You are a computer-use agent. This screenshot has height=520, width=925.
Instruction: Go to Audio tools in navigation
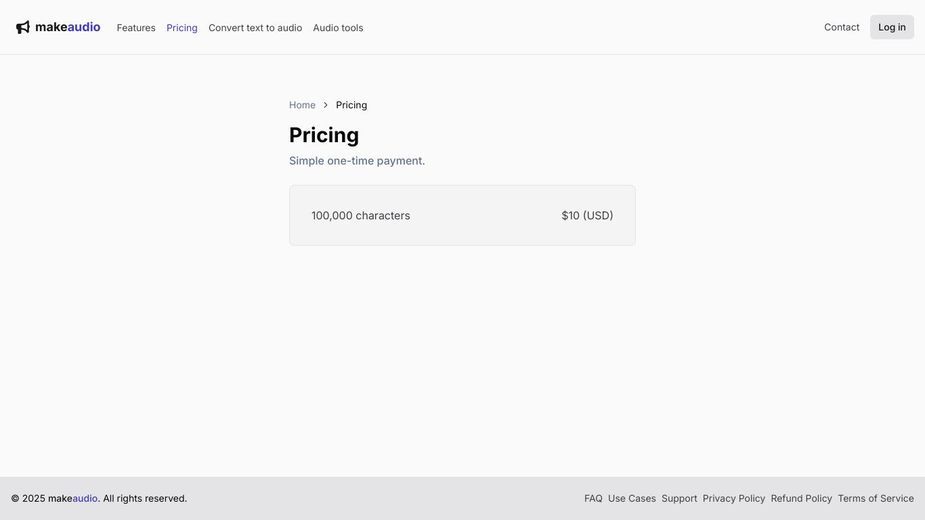338,28
